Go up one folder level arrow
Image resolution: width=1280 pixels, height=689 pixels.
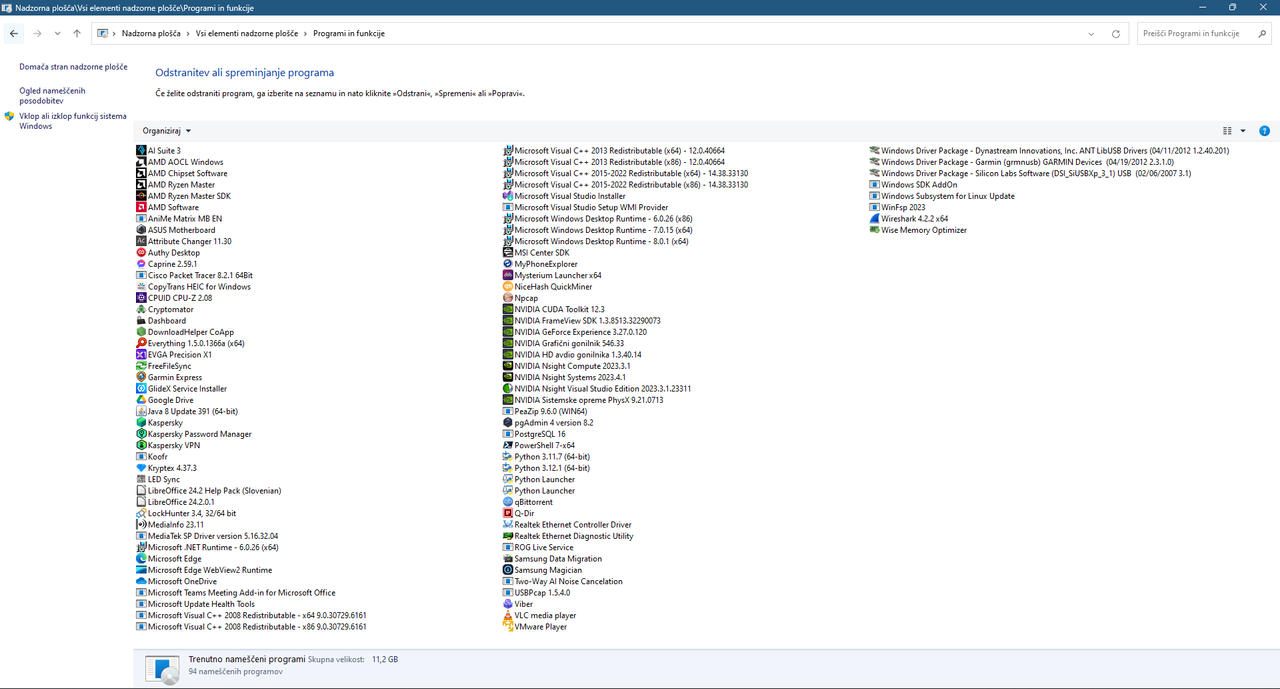[77, 33]
